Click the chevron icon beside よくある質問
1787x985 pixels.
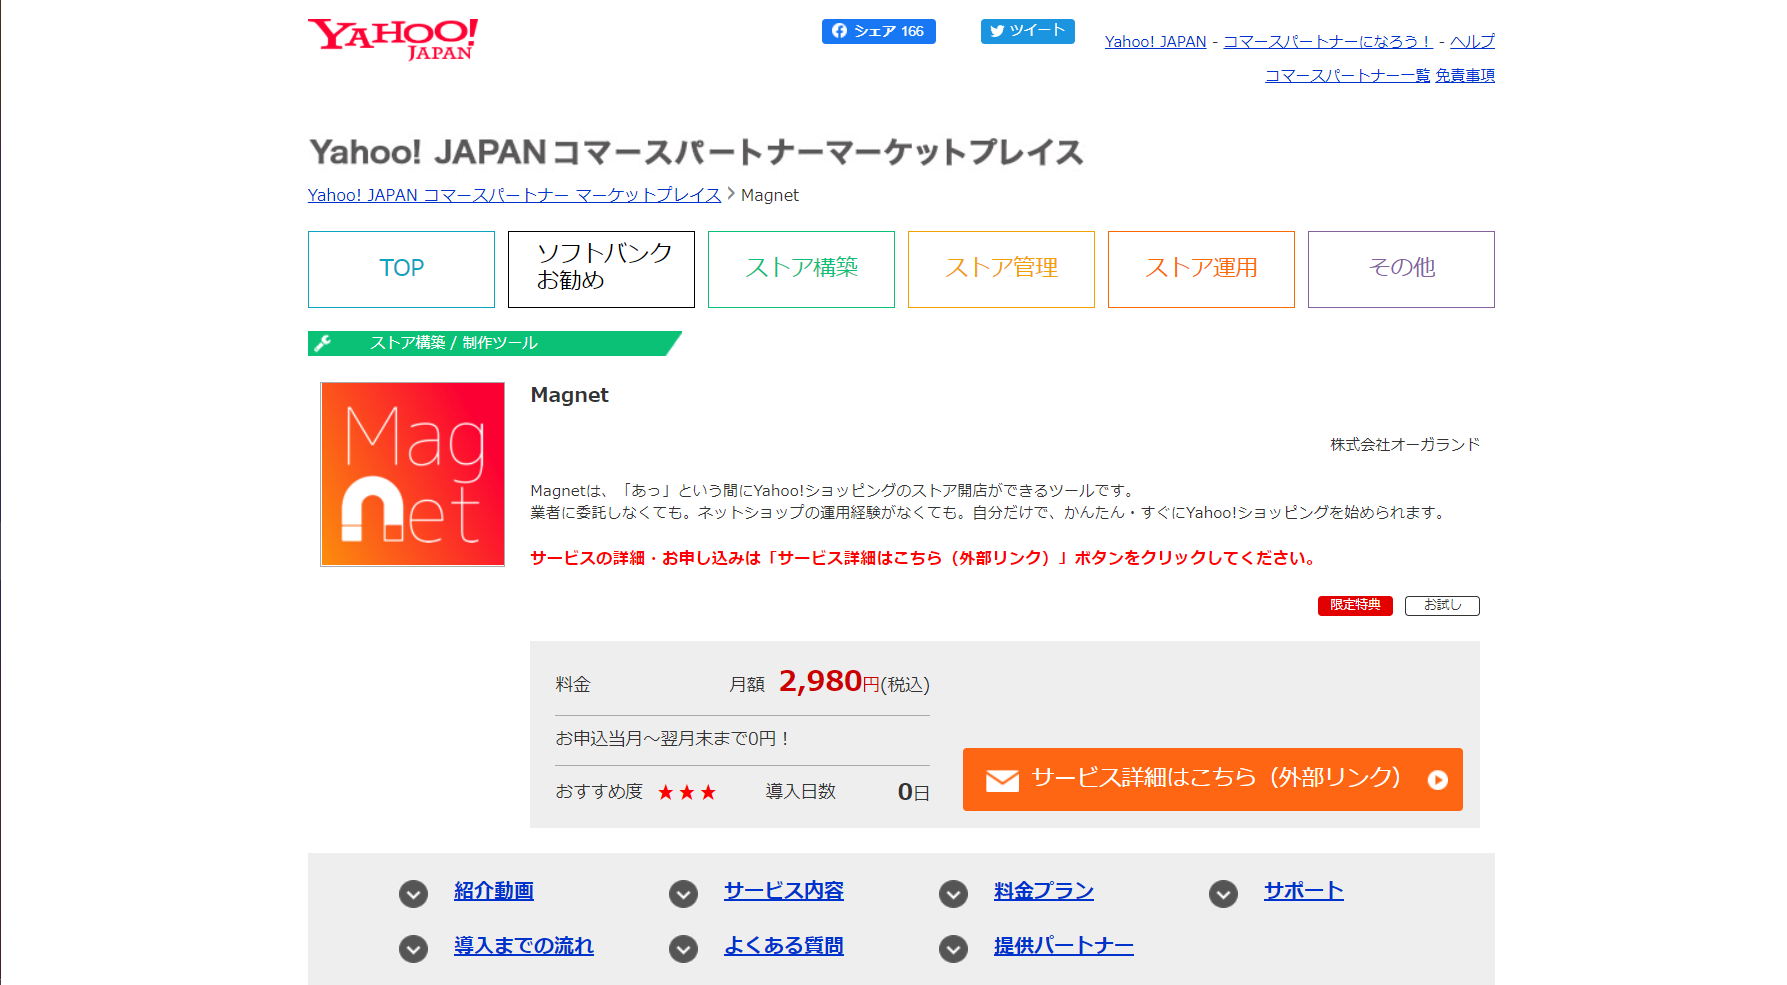[683, 948]
